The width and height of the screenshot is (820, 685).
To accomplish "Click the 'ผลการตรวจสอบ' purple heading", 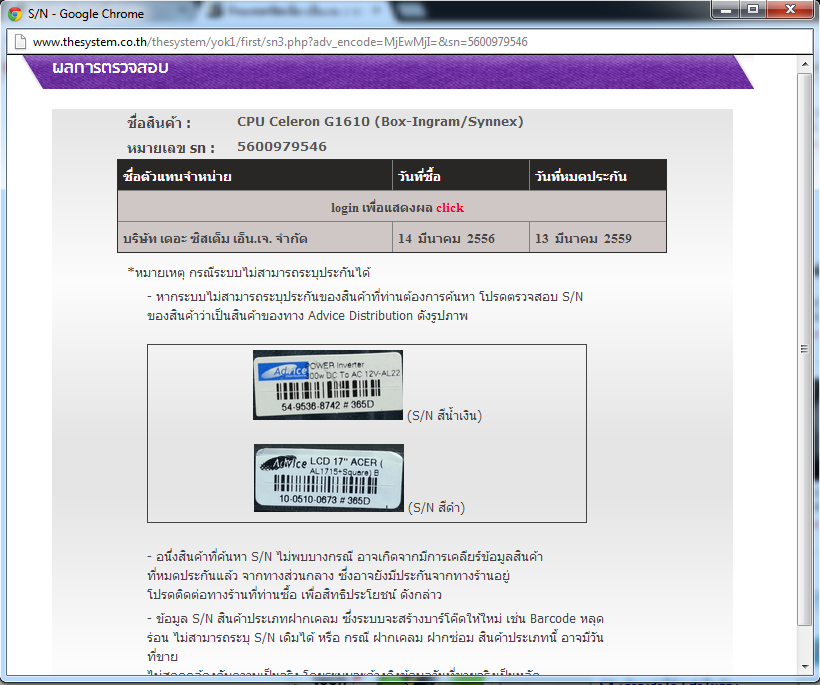I will (x=110, y=68).
